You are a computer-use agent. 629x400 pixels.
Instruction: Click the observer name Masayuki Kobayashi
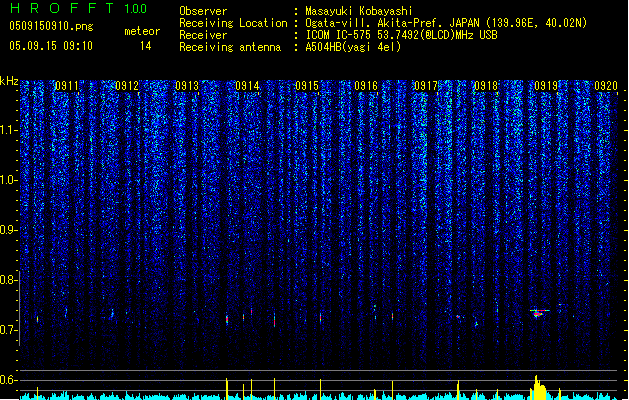pyautogui.click(x=359, y=11)
